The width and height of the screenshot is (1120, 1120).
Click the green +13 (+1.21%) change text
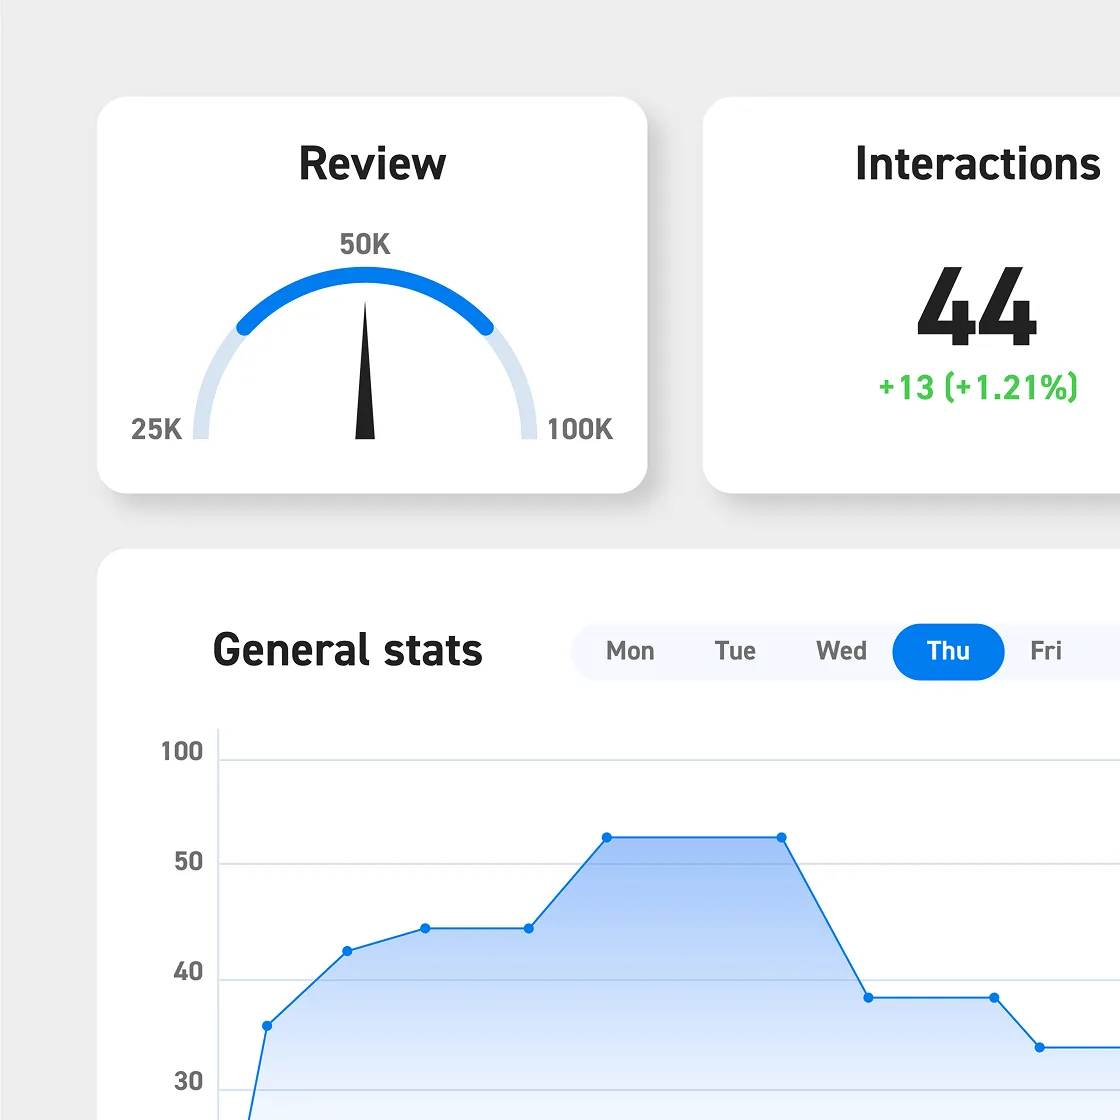978,387
